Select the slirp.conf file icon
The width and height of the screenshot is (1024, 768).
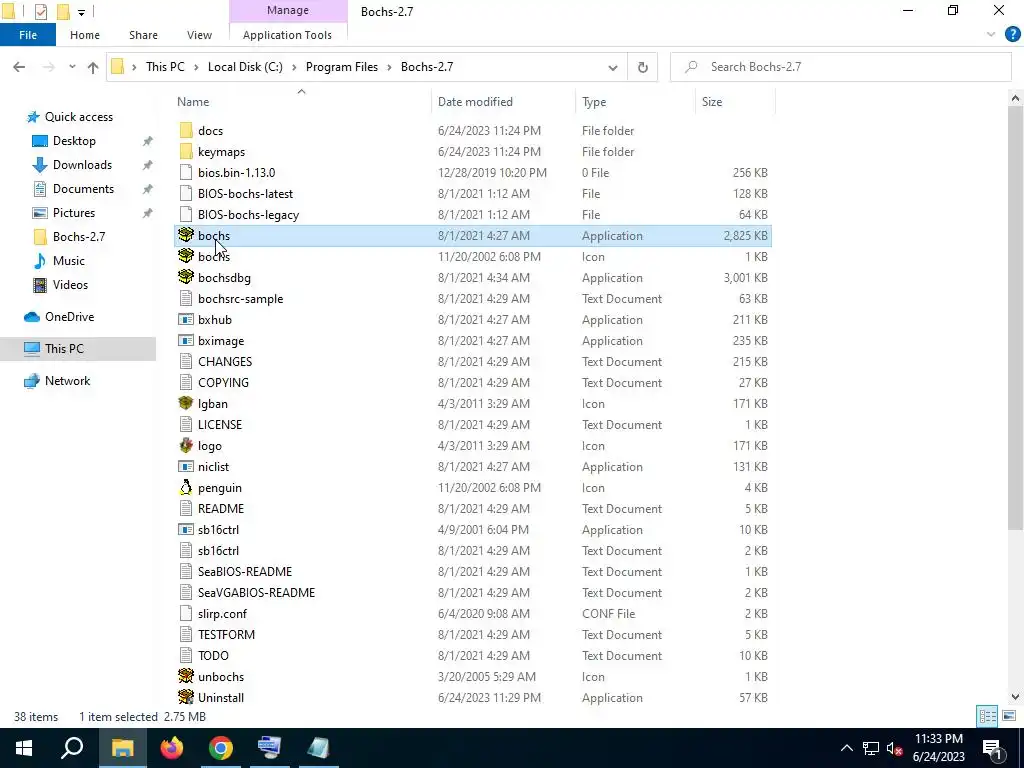(x=186, y=613)
